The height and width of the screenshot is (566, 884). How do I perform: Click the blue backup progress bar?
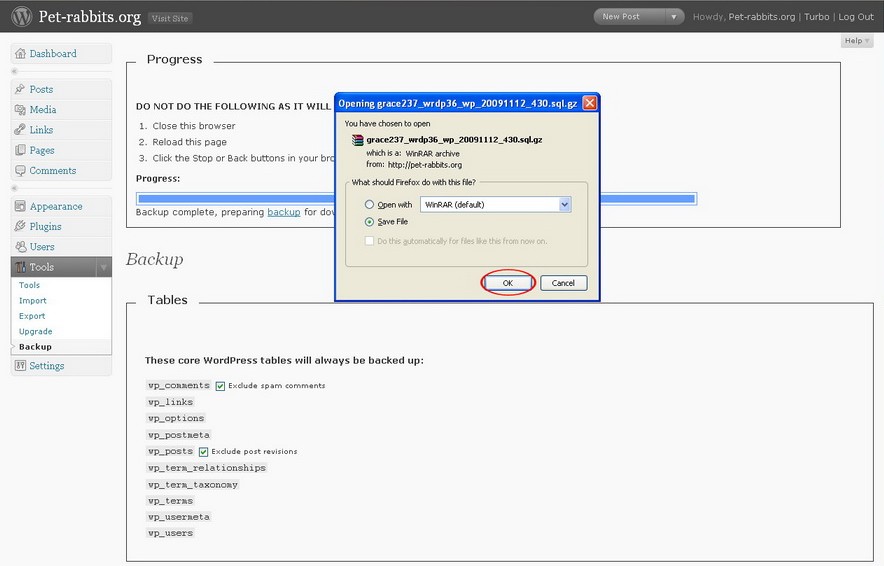pos(416,198)
